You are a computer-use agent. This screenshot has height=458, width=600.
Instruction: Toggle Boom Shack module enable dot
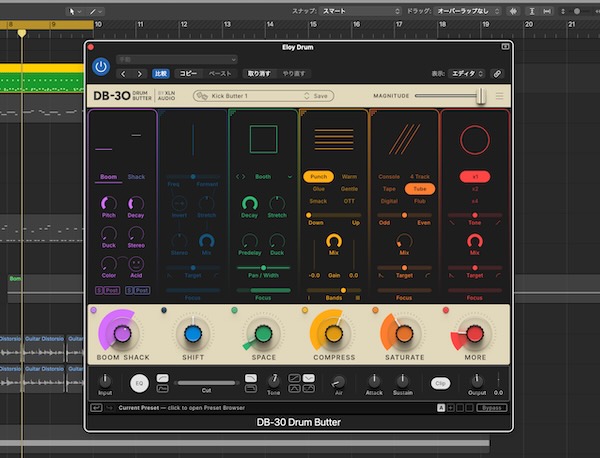(94, 310)
